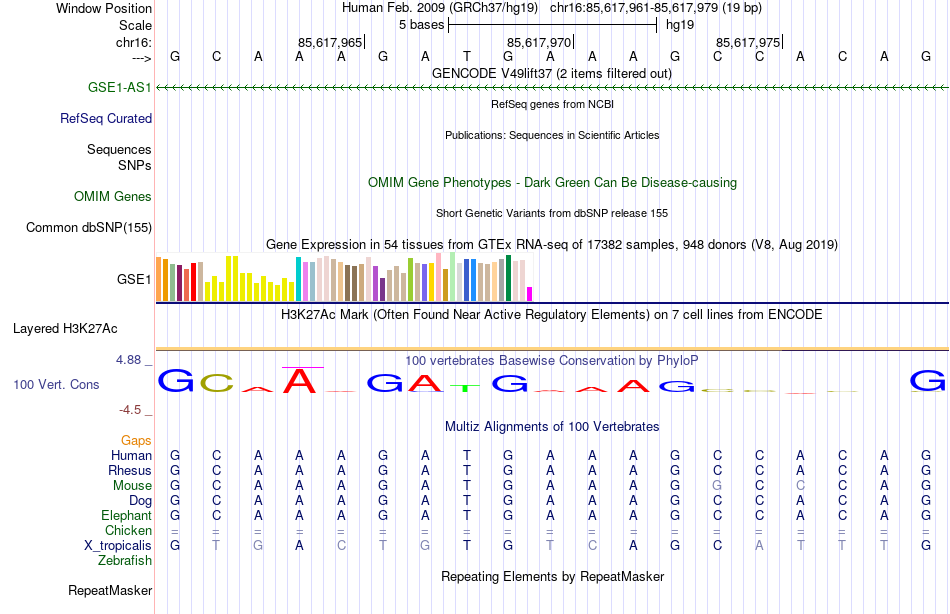This screenshot has width=950, height=614.
Task: Click the magenta final bar in GTEx chart
Action: [x=530, y=294]
